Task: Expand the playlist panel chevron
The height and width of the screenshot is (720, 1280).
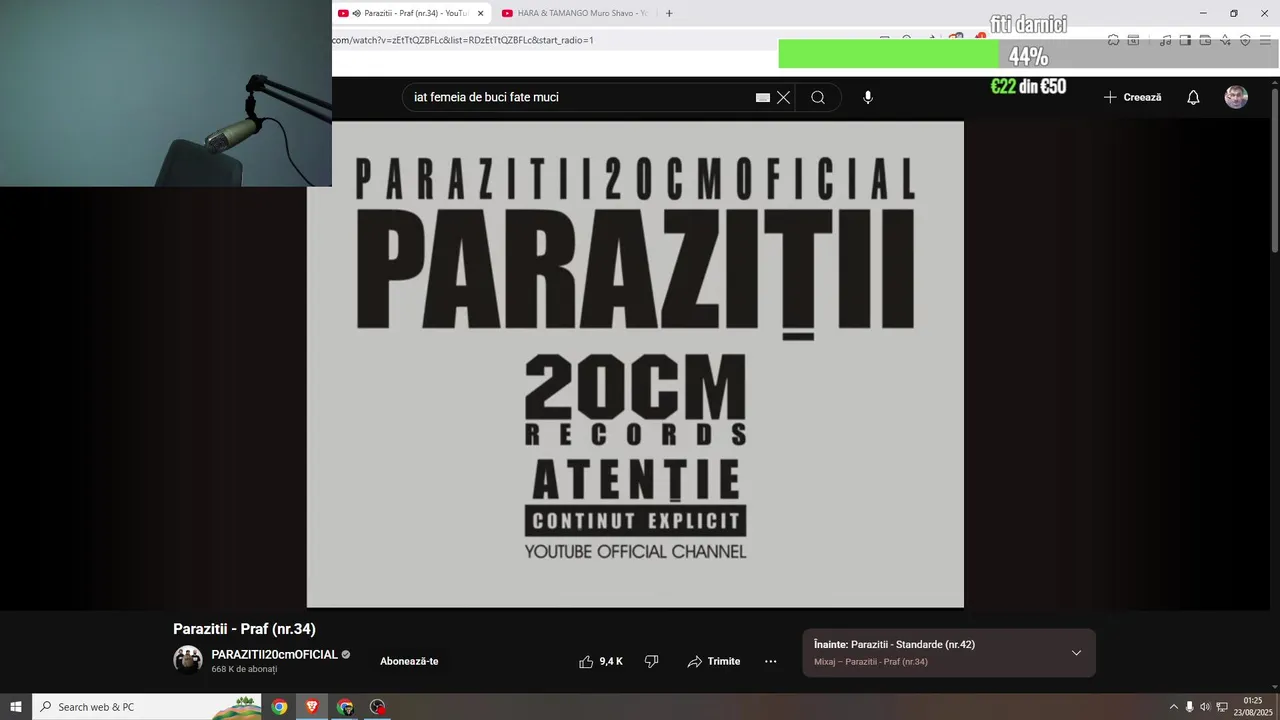Action: (1076, 653)
